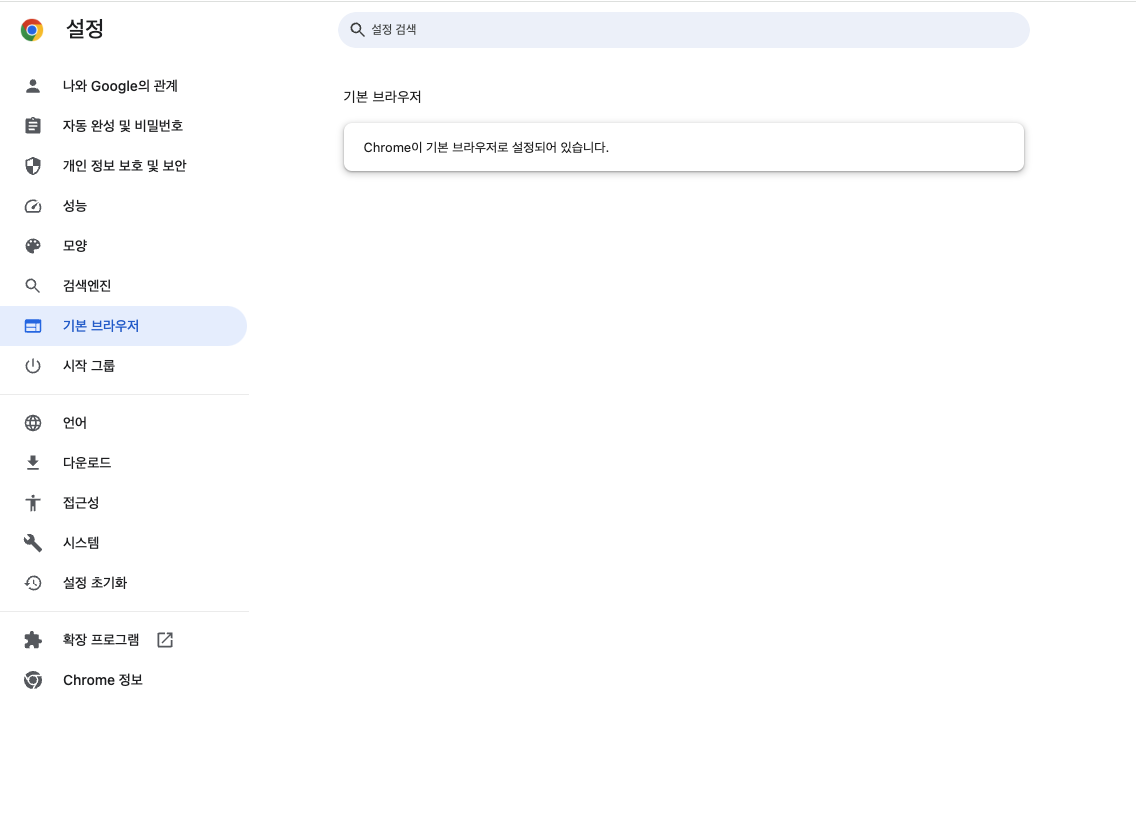Screen dimensions: 1136x824
Task: Open the 다운로드 settings page
Action: coord(123,462)
